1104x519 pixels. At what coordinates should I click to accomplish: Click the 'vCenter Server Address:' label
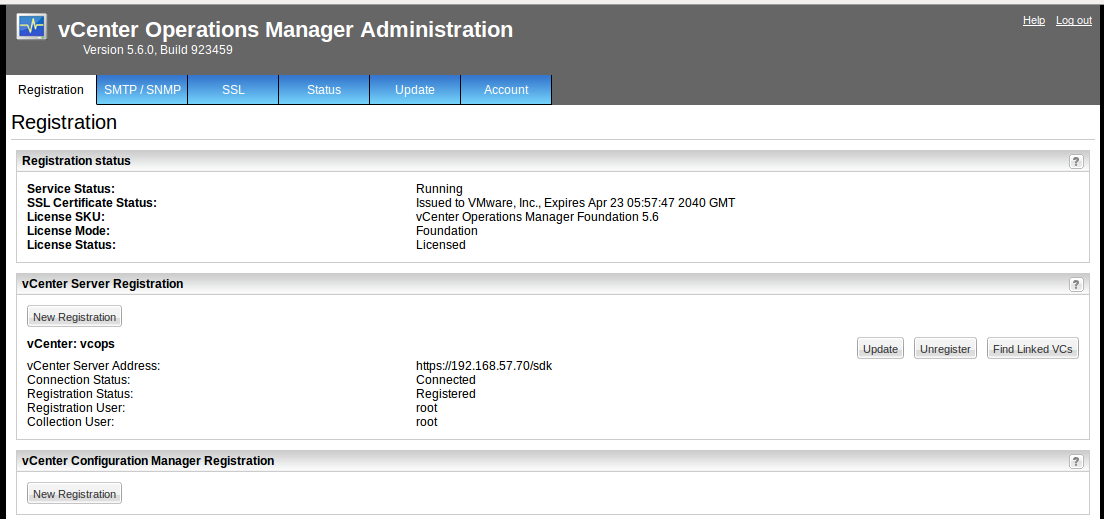click(x=94, y=366)
